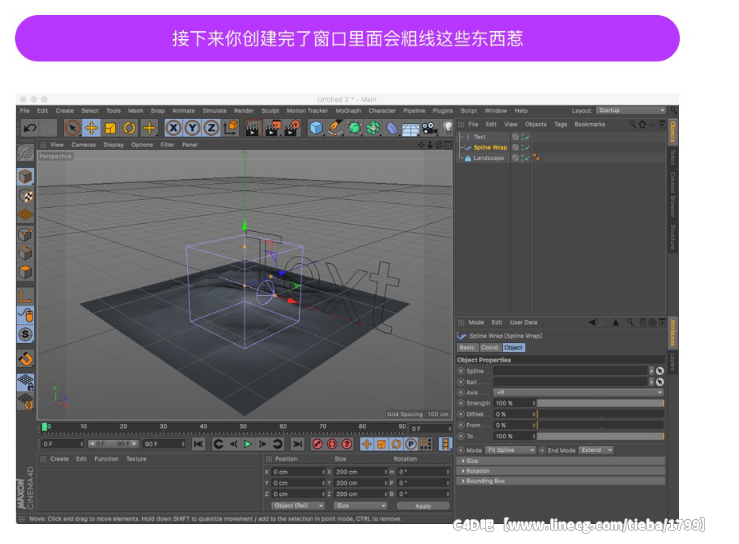Open Object Manager Tags menu
The width and height of the screenshot is (739, 544).
pyautogui.click(x=560, y=124)
